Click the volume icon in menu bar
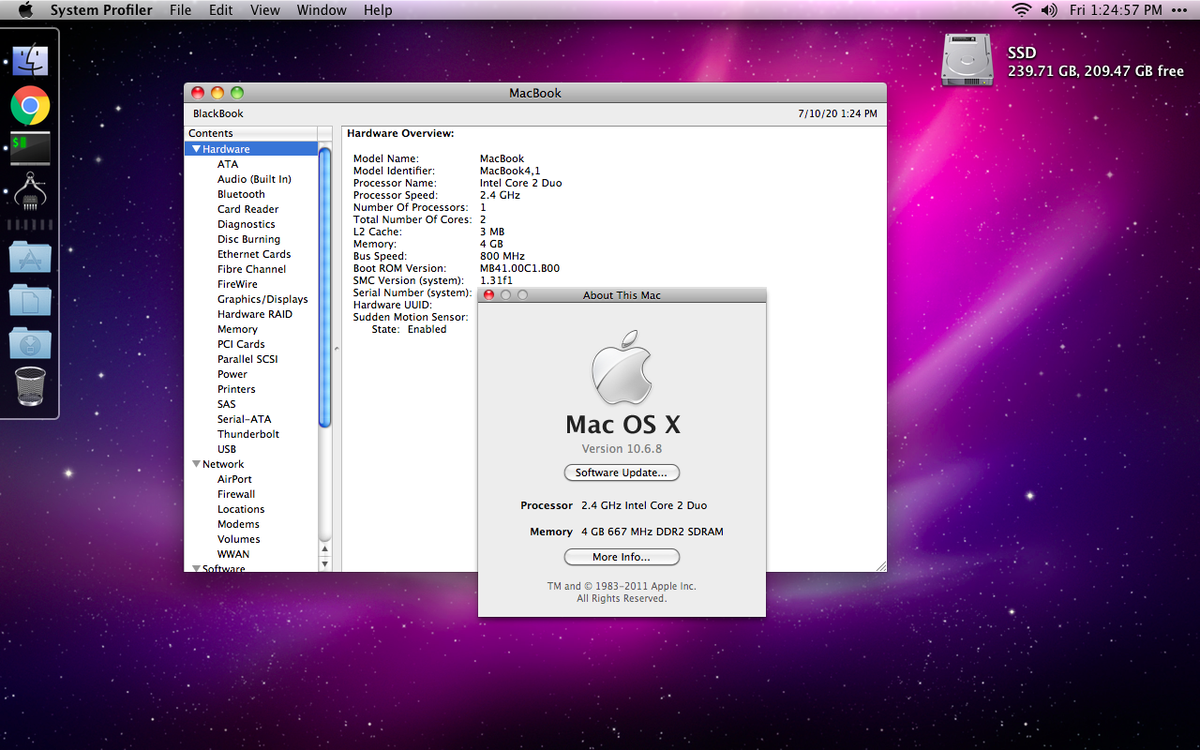The height and width of the screenshot is (750, 1200). coord(1049,10)
